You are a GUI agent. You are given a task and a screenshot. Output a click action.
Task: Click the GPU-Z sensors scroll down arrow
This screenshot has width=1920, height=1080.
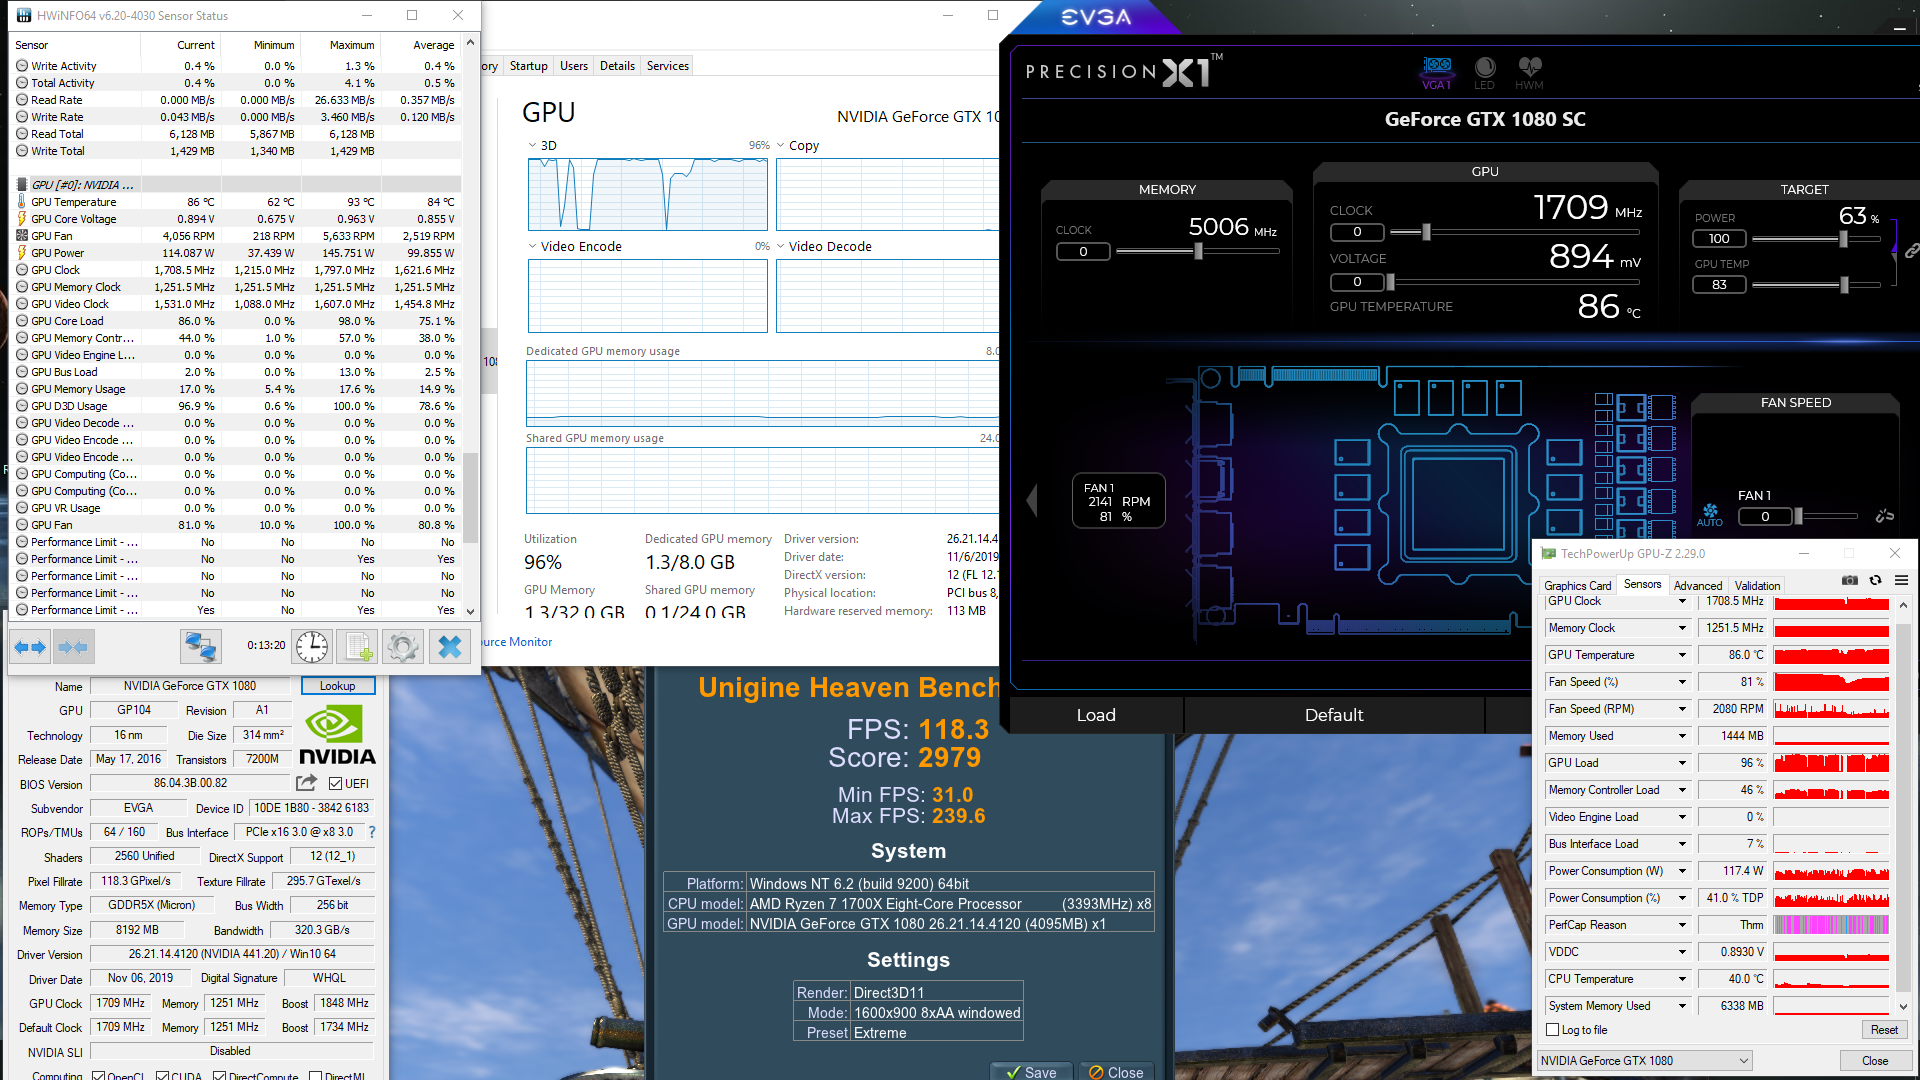point(1903,1006)
